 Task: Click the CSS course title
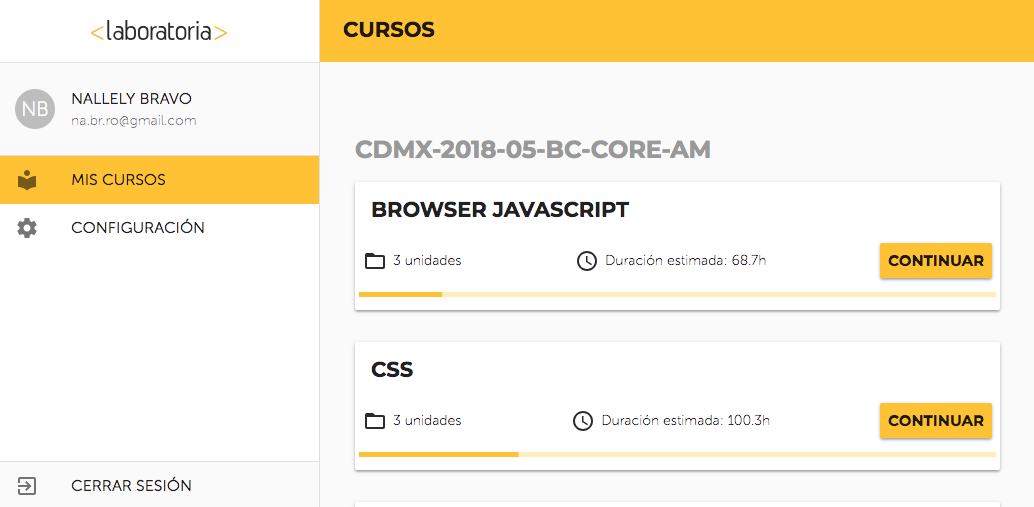pos(392,370)
